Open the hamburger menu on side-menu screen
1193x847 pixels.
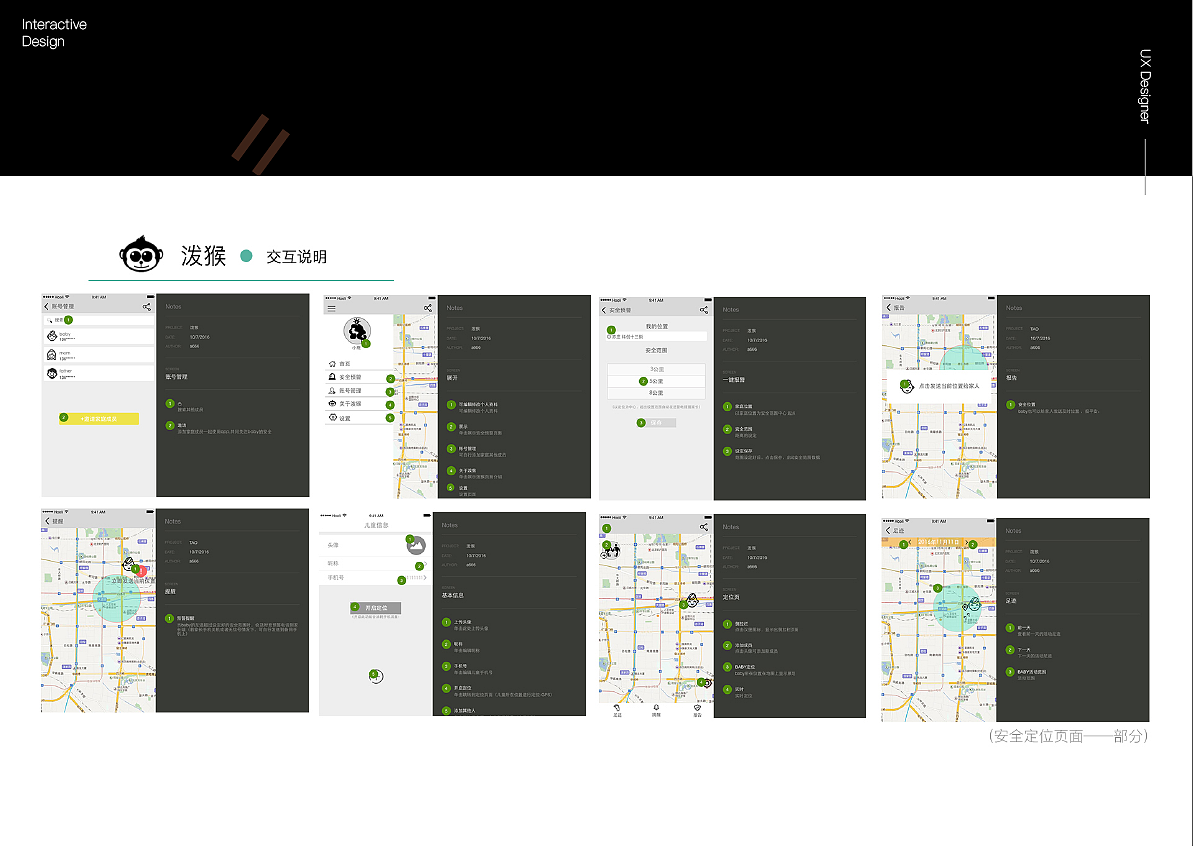pyautogui.click(x=331, y=308)
